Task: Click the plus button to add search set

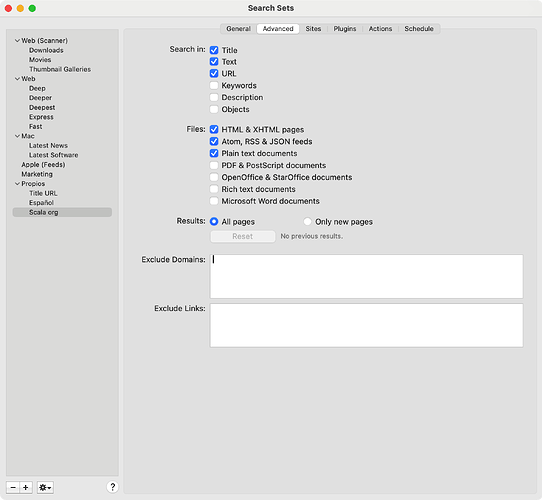Action: [x=26, y=488]
